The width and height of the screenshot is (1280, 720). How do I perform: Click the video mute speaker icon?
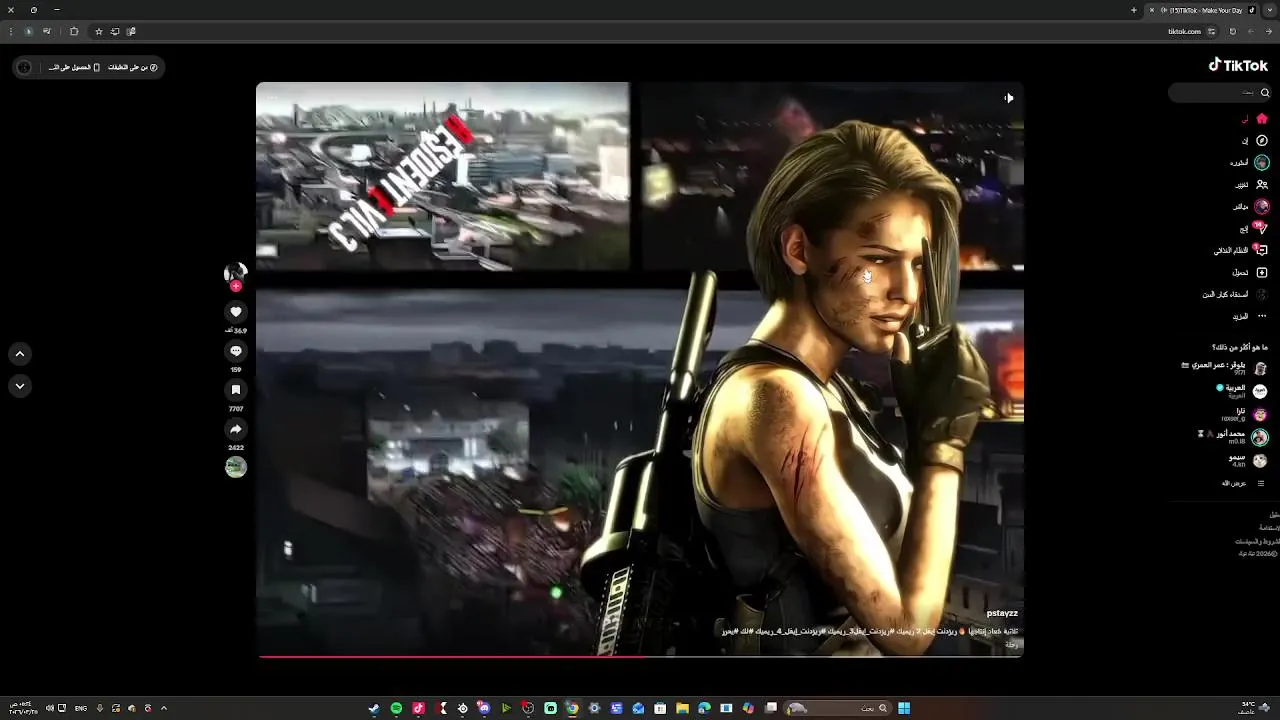pos(1009,98)
